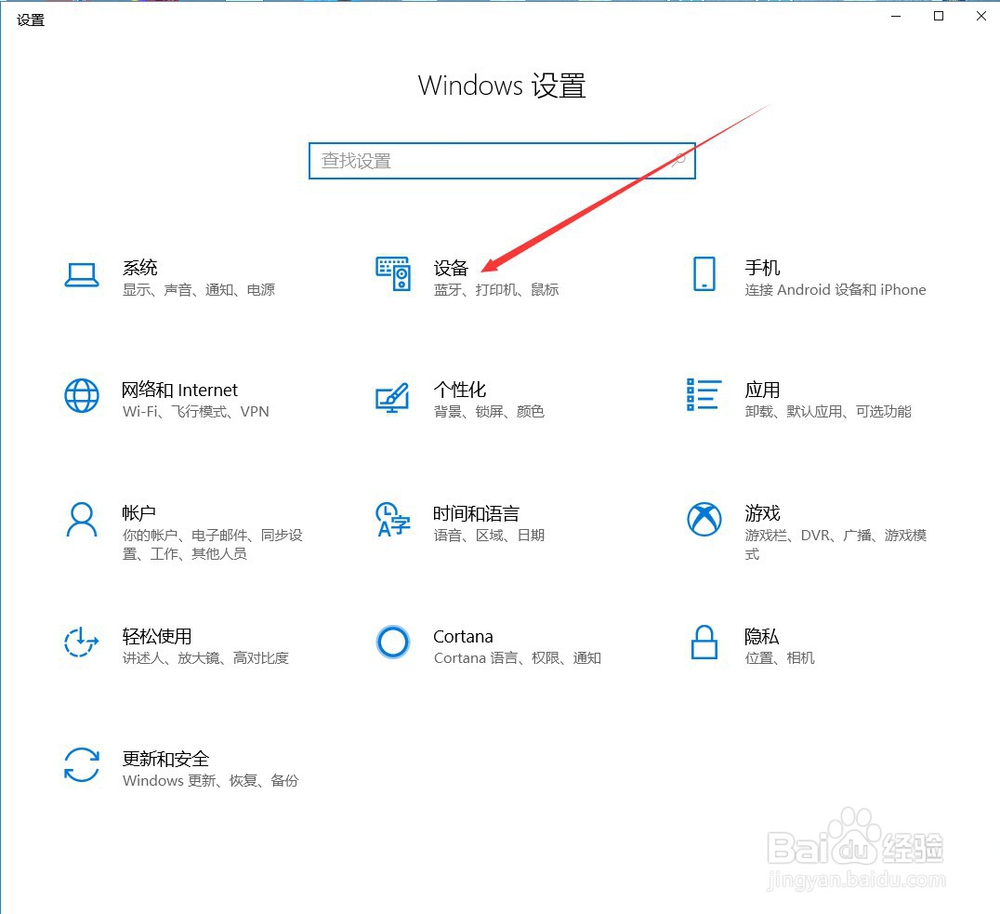
Task: Select the 手机 settings title
Action: click(762, 267)
